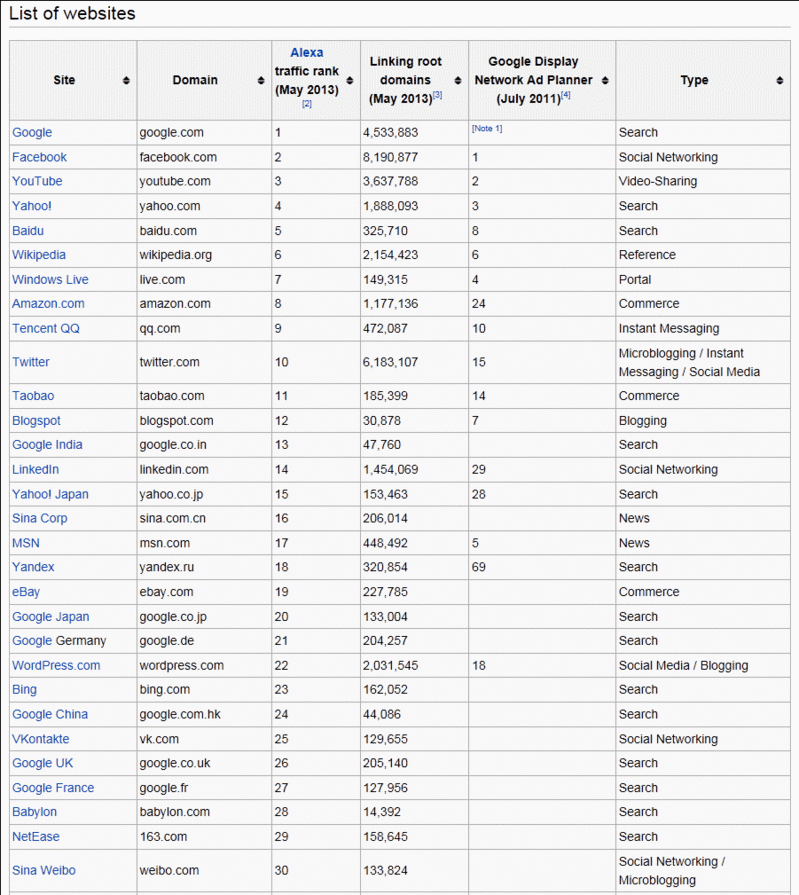The width and height of the screenshot is (799, 895).
Task: Sort by Alexa traffic rank arrows
Action: (x=349, y=81)
